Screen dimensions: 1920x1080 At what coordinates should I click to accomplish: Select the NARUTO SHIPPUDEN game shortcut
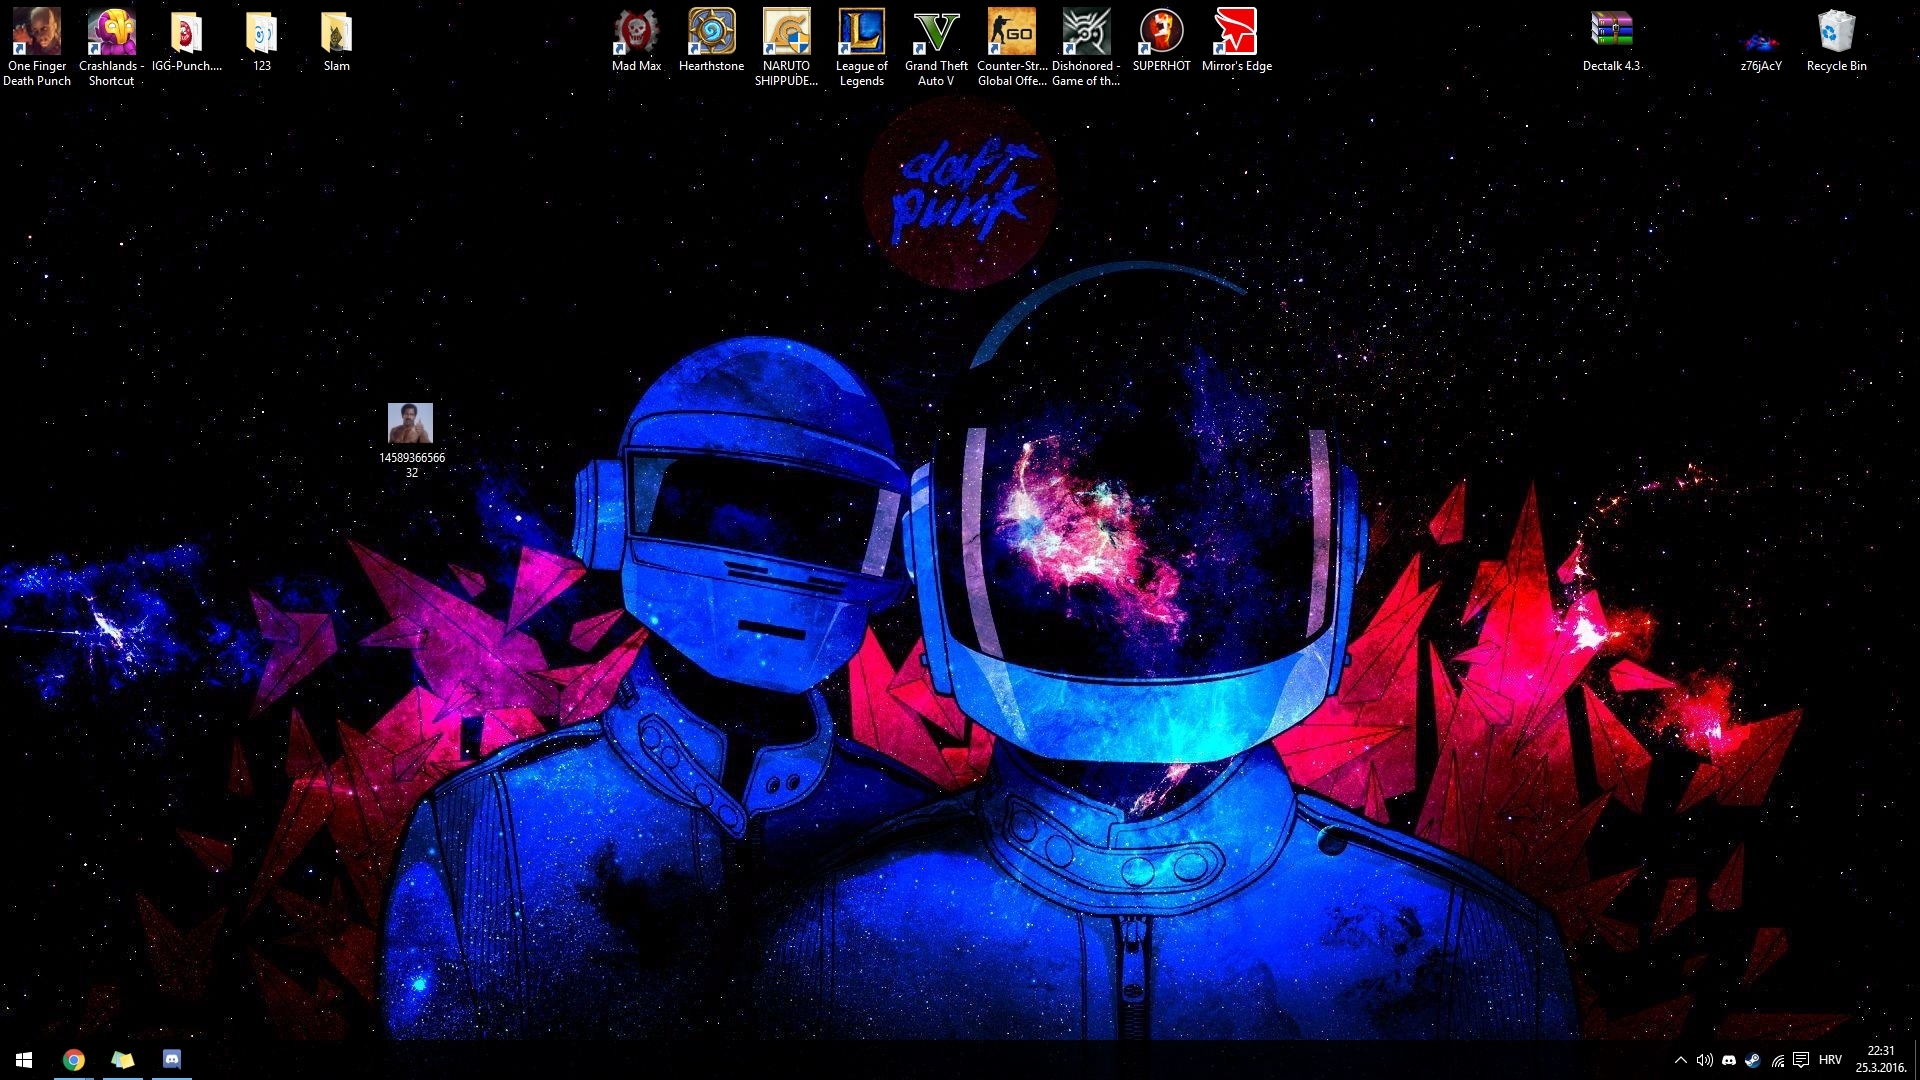click(787, 47)
